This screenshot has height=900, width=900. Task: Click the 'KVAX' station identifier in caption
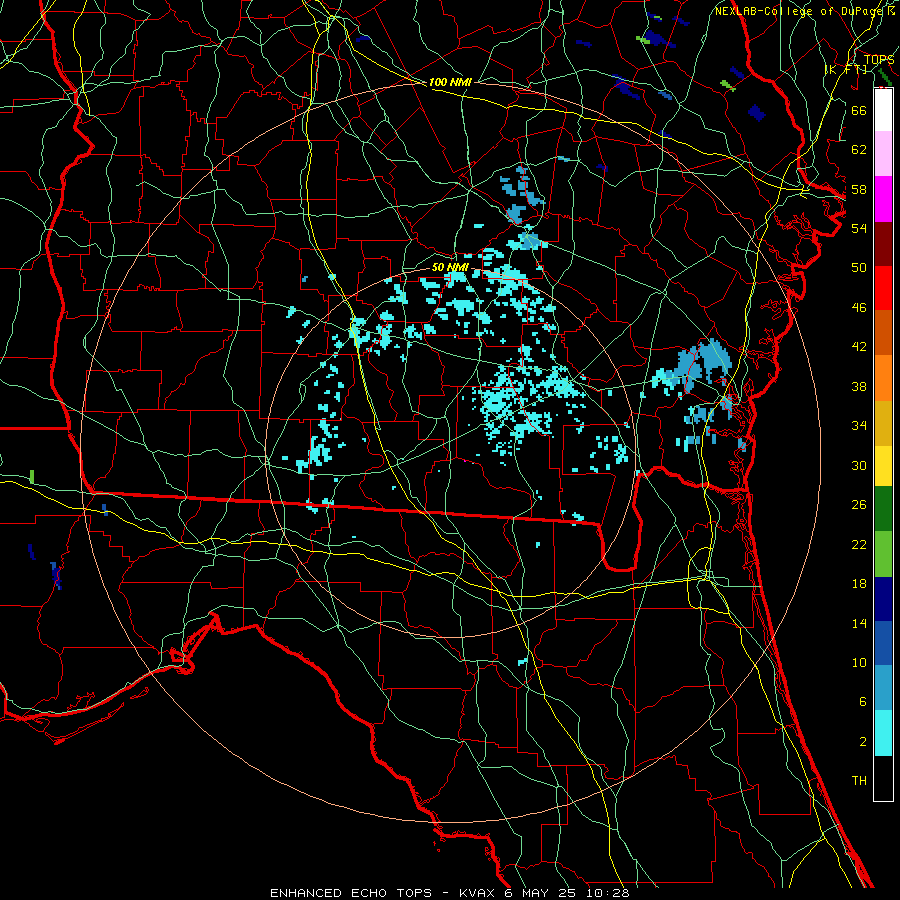click(x=478, y=893)
